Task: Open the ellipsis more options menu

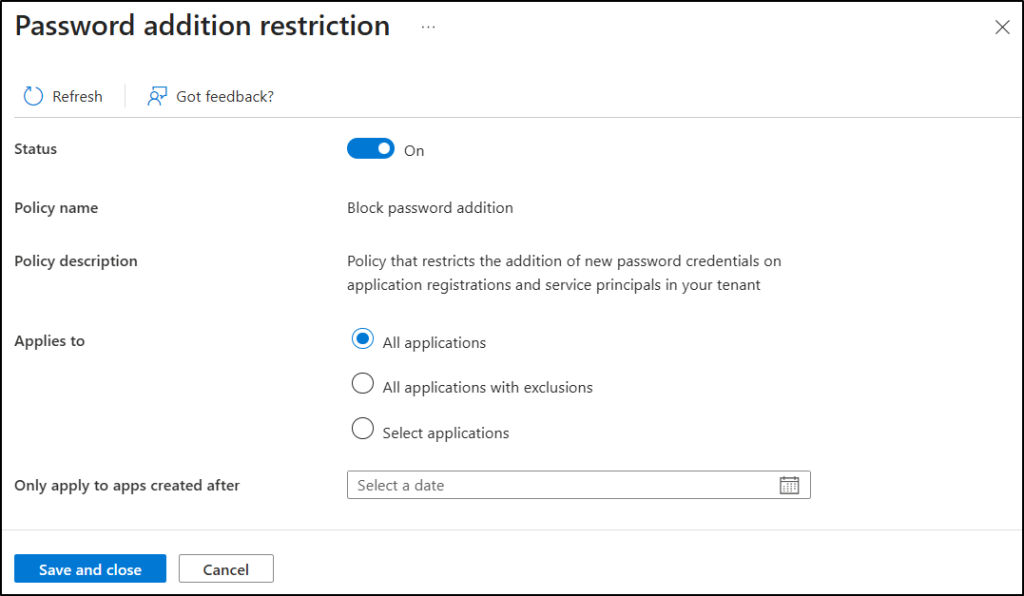Action: click(x=428, y=27)
